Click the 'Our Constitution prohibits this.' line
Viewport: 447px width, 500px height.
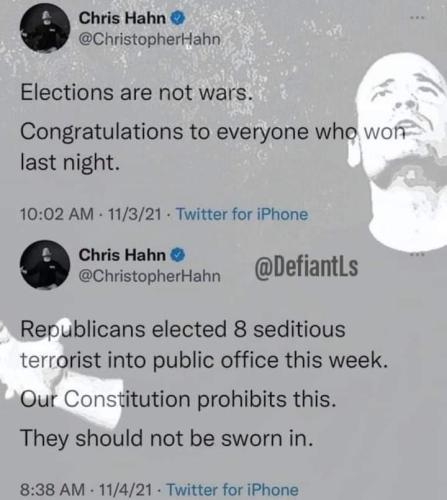click(178, 399)
